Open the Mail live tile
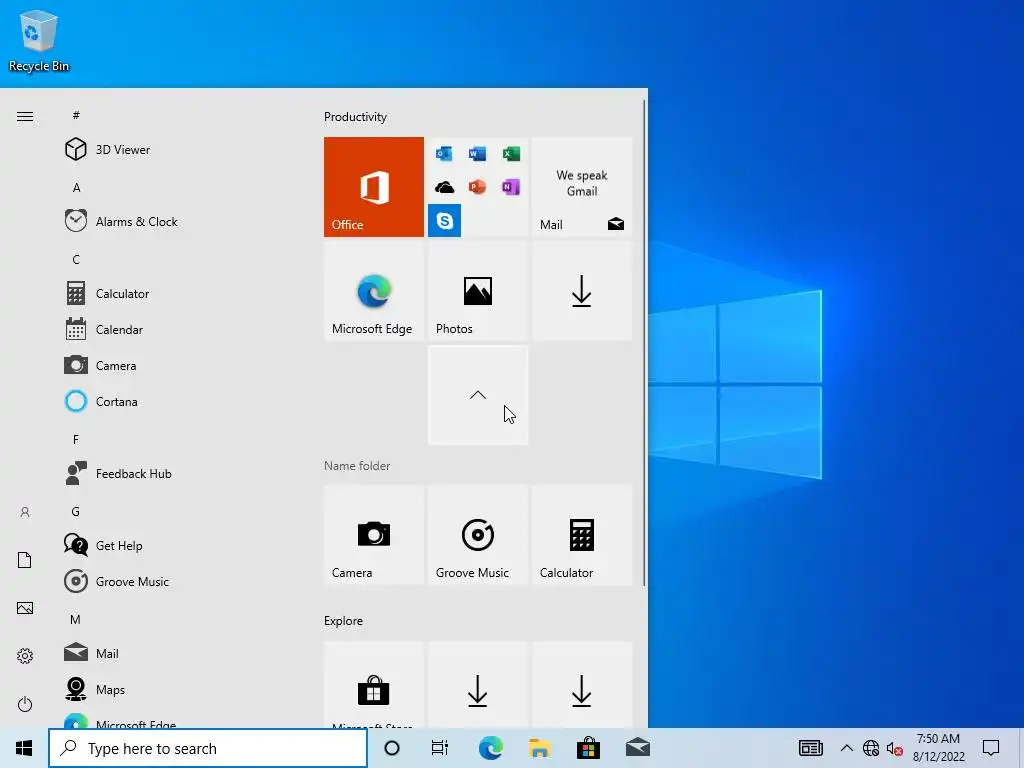This screenshot has width=1024, height=768. point(582,187)
